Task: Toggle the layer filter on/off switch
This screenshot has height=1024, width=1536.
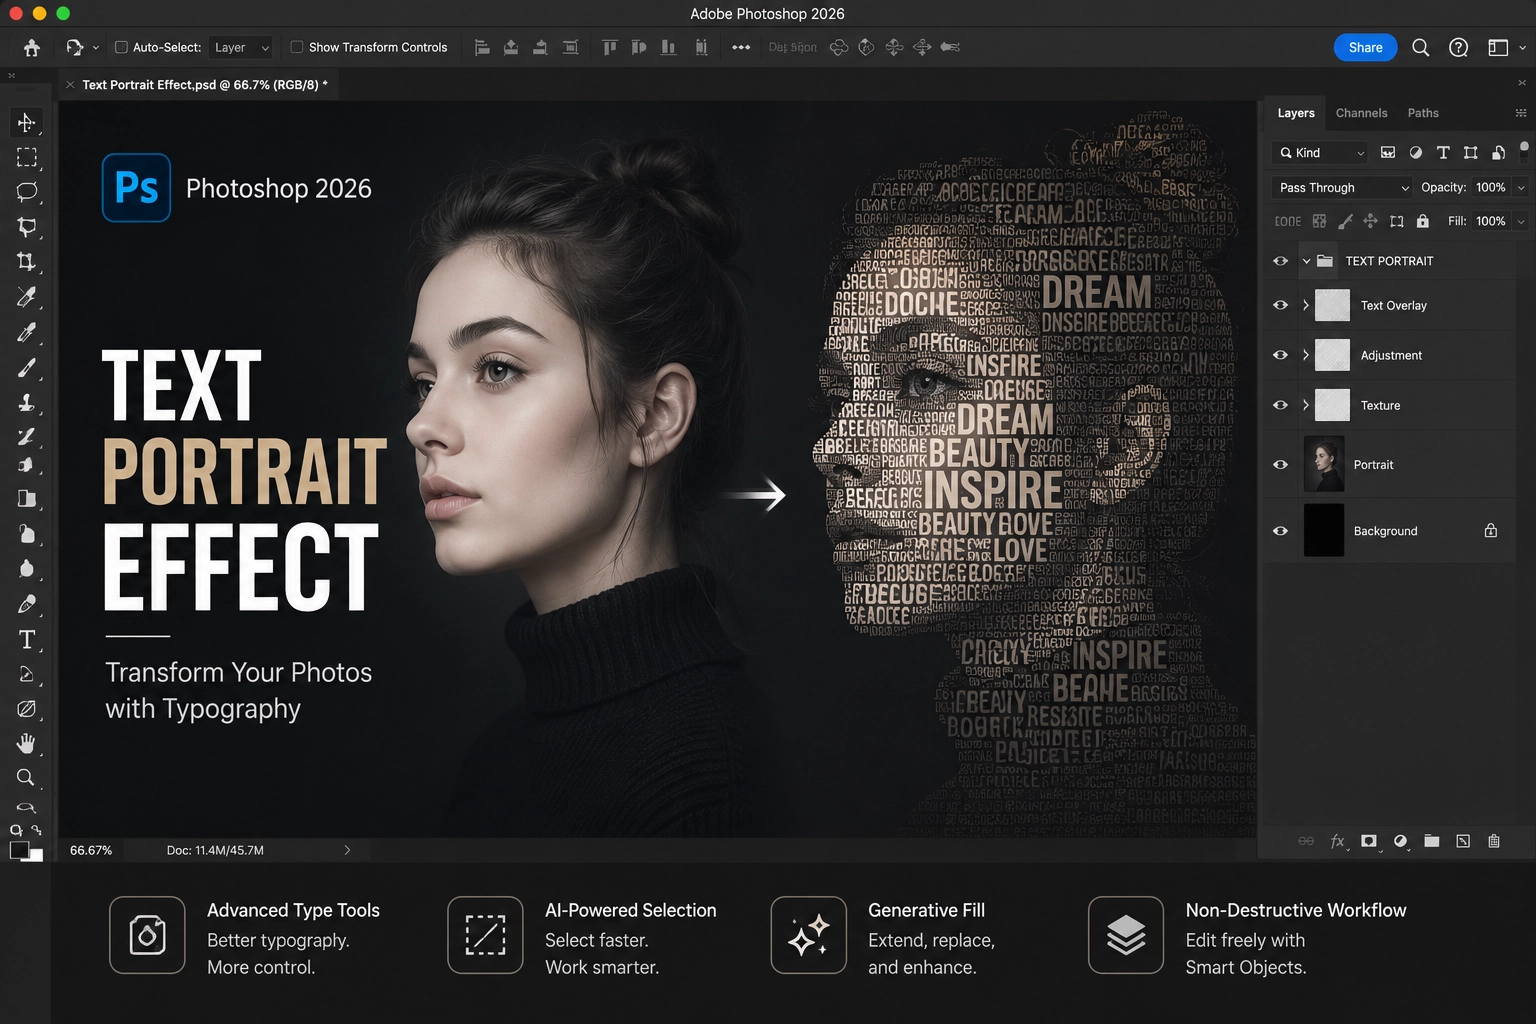Action: (x=1524, y=150)
